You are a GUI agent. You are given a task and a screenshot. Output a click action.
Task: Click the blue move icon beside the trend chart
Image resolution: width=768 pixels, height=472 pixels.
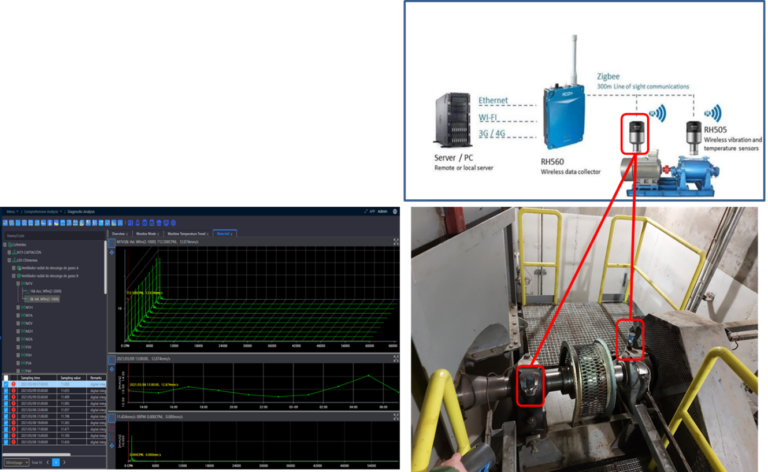click(x=112, y=369)
